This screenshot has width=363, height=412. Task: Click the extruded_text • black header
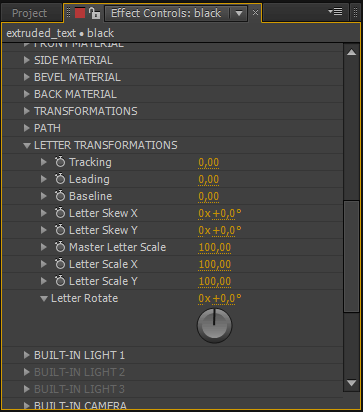point(60,33)
